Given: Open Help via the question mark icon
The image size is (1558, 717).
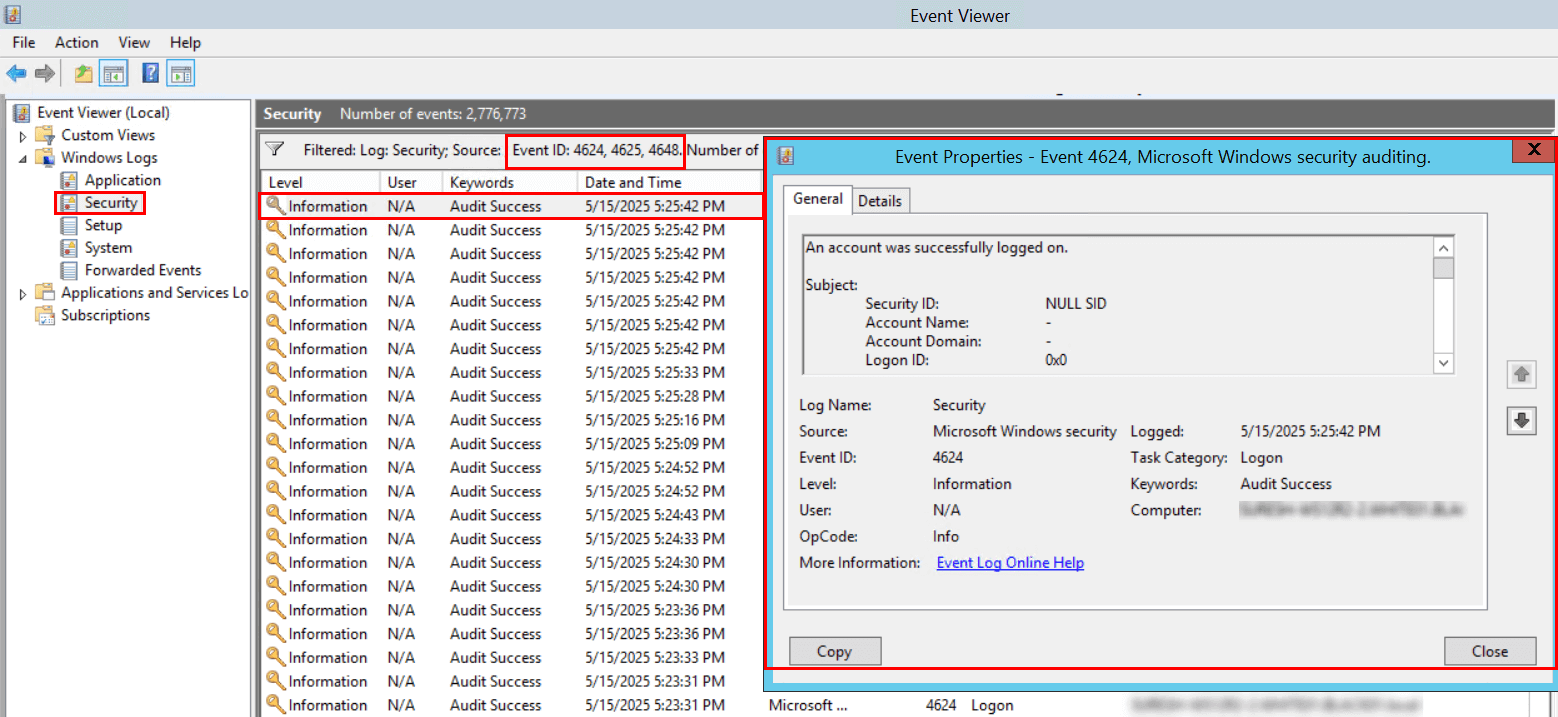Looking at the screenshot, I should pos(151,72).
